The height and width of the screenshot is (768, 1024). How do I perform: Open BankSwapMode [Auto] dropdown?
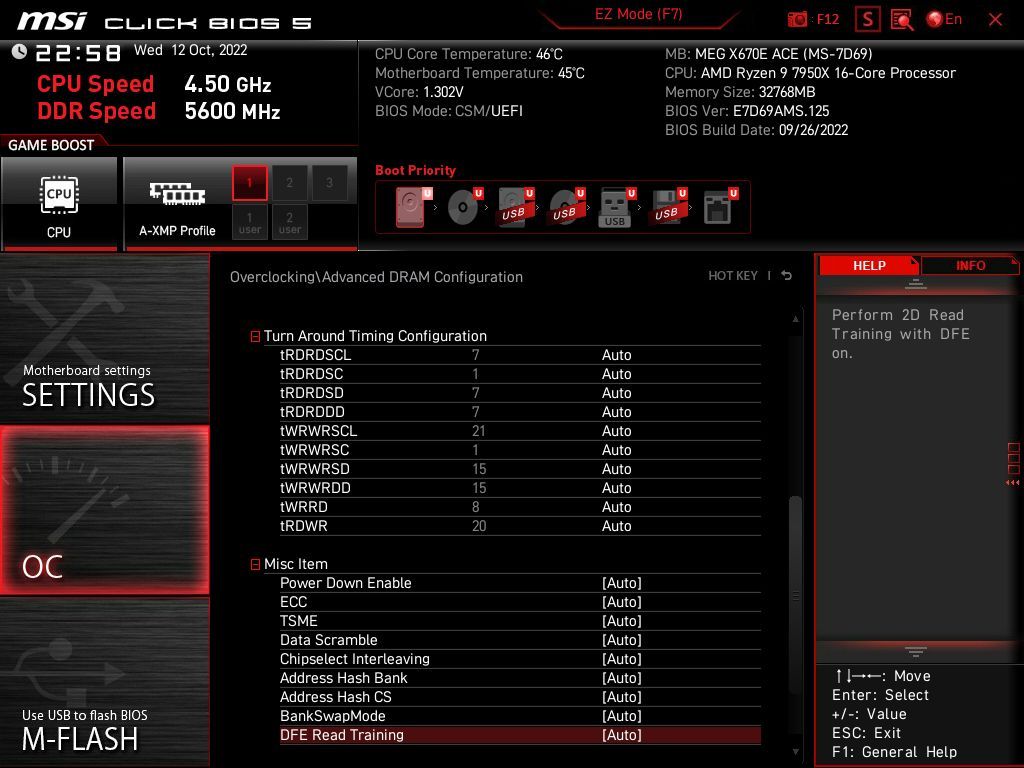(x=622, y=716)
